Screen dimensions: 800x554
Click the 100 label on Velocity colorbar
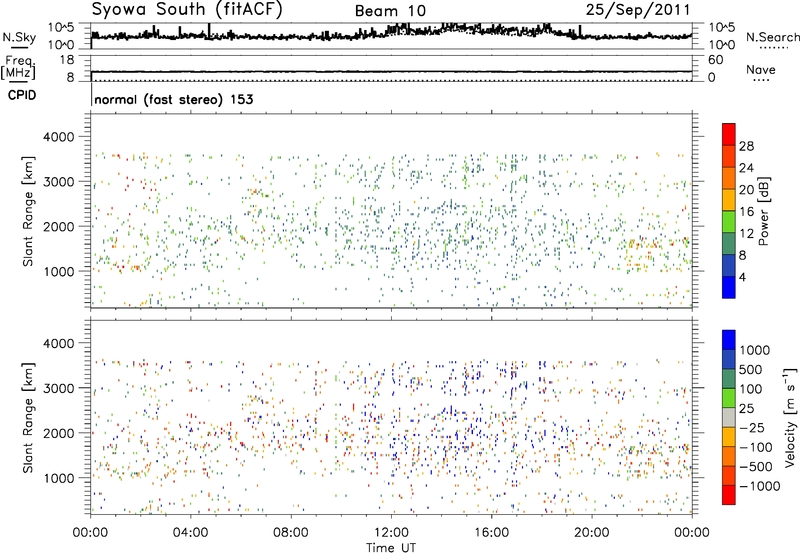pyautogui.click(x=751, y=389)
